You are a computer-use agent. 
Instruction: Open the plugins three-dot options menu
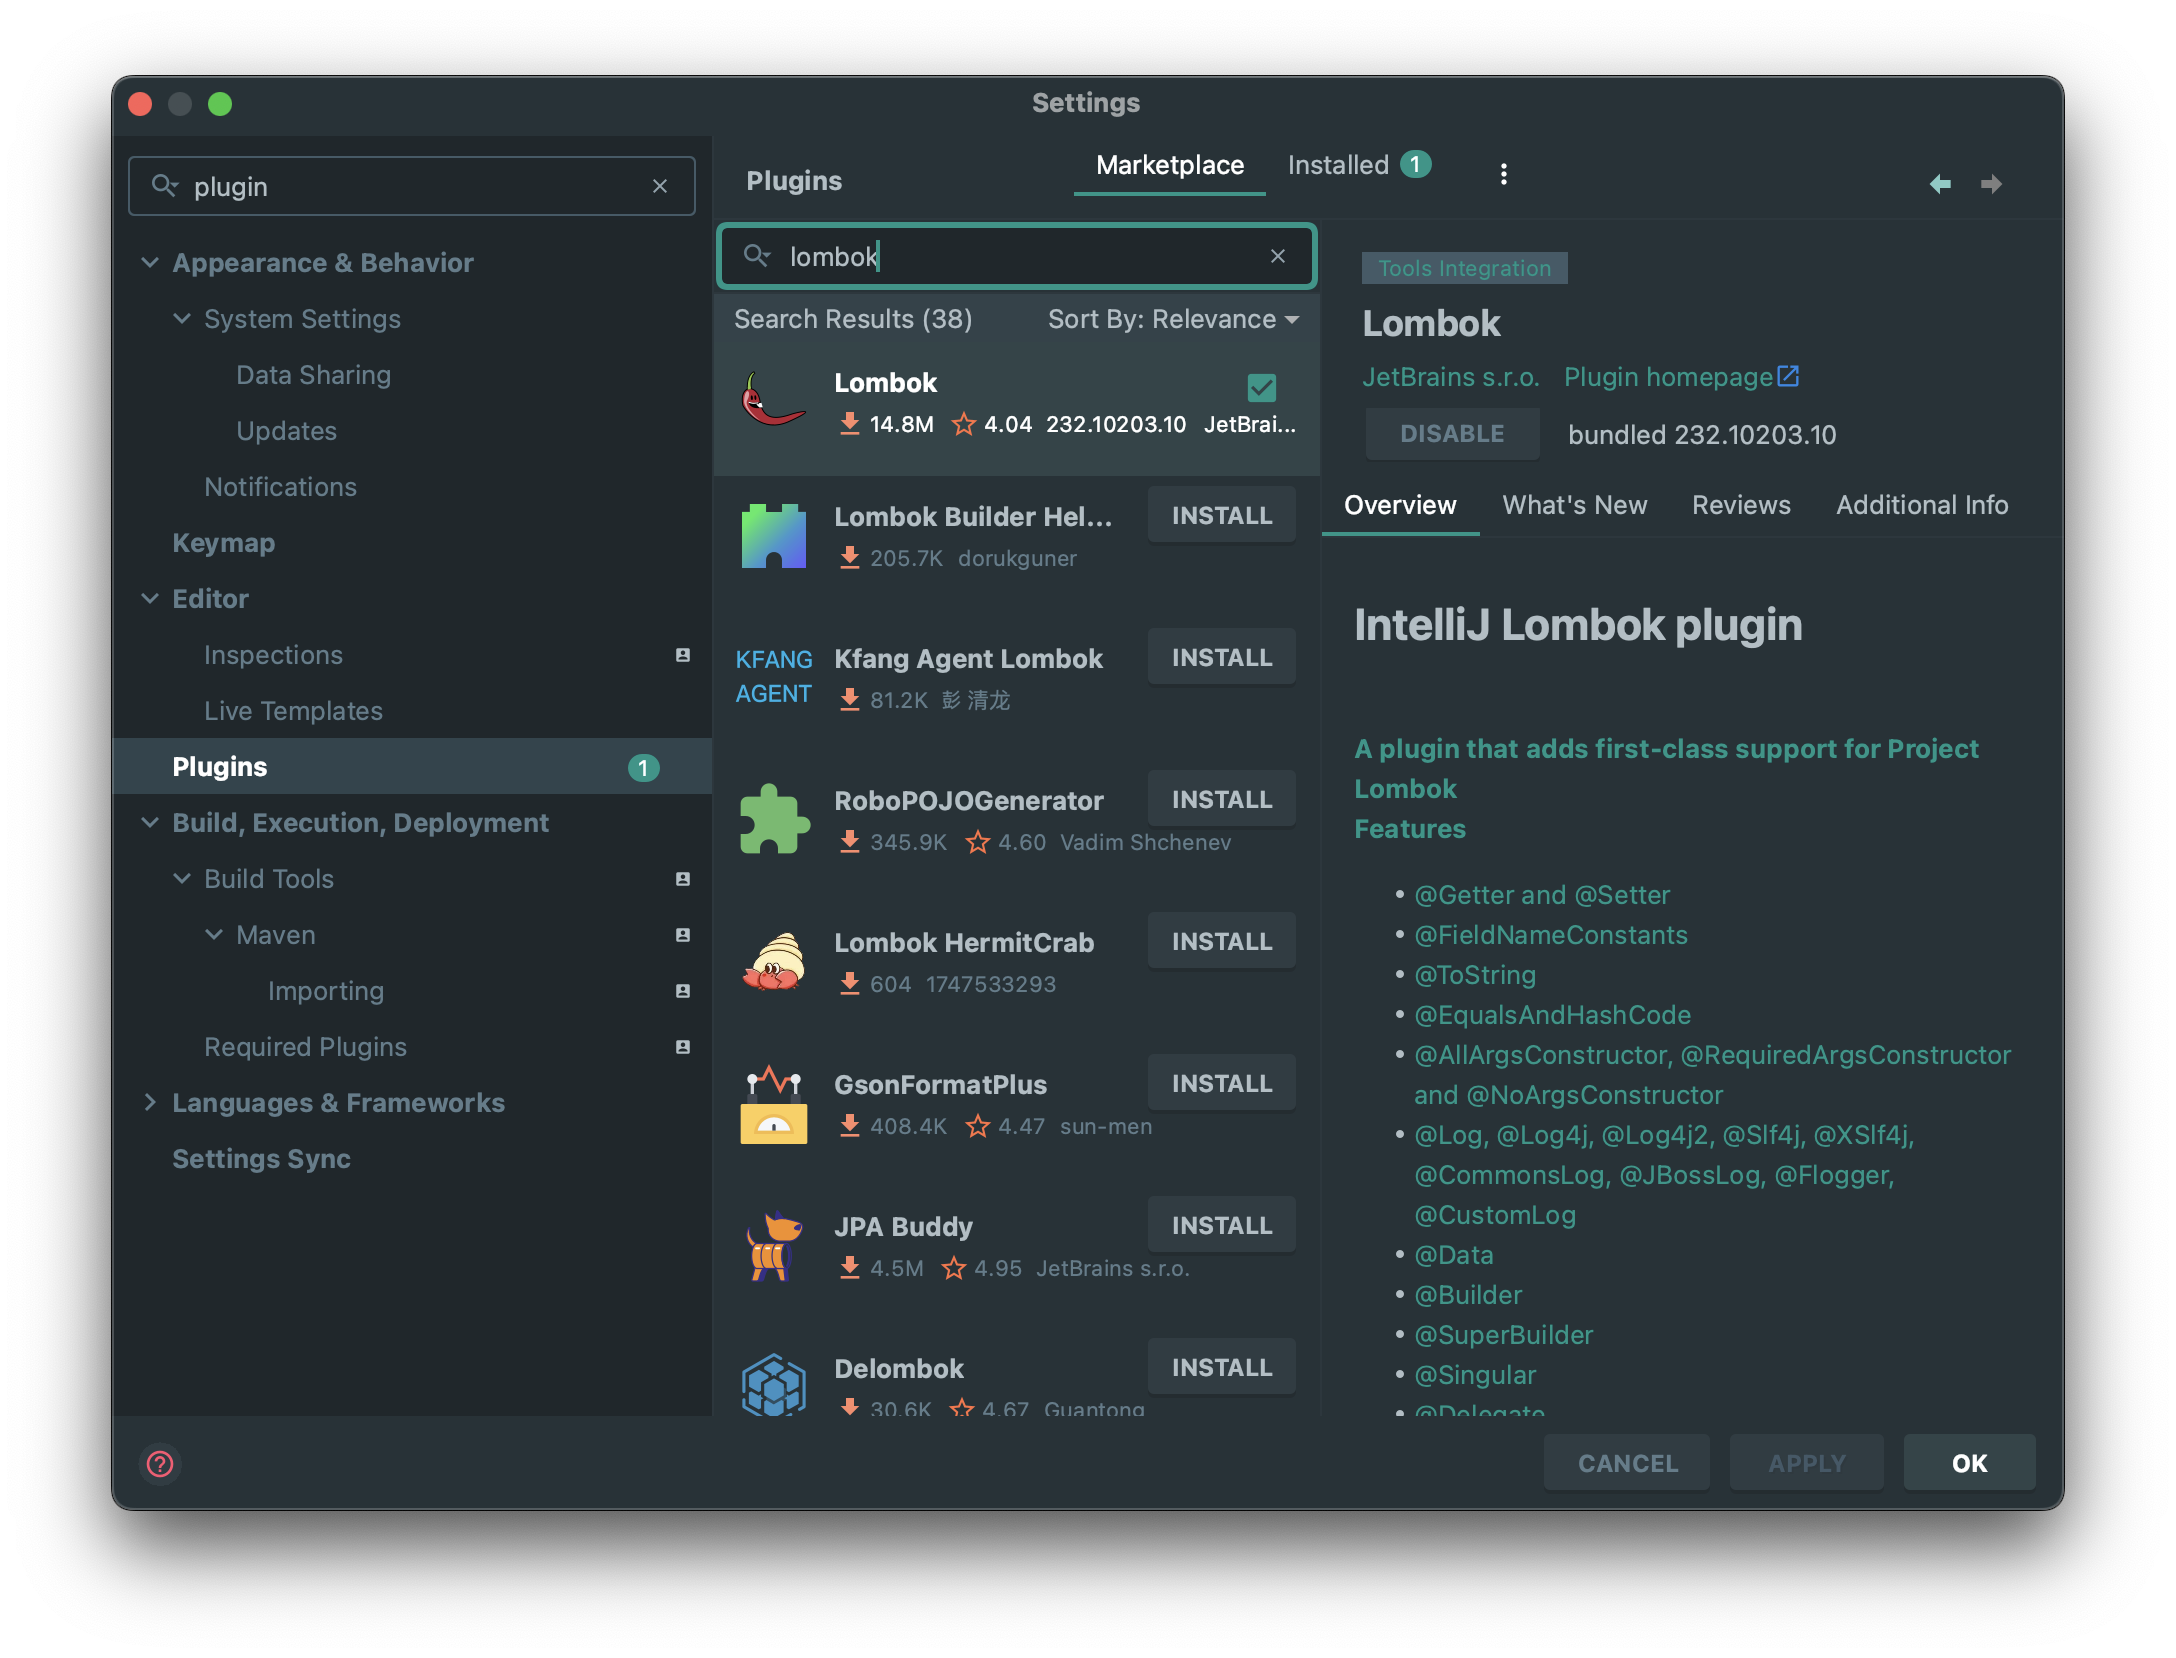[x=1503, y=174]
